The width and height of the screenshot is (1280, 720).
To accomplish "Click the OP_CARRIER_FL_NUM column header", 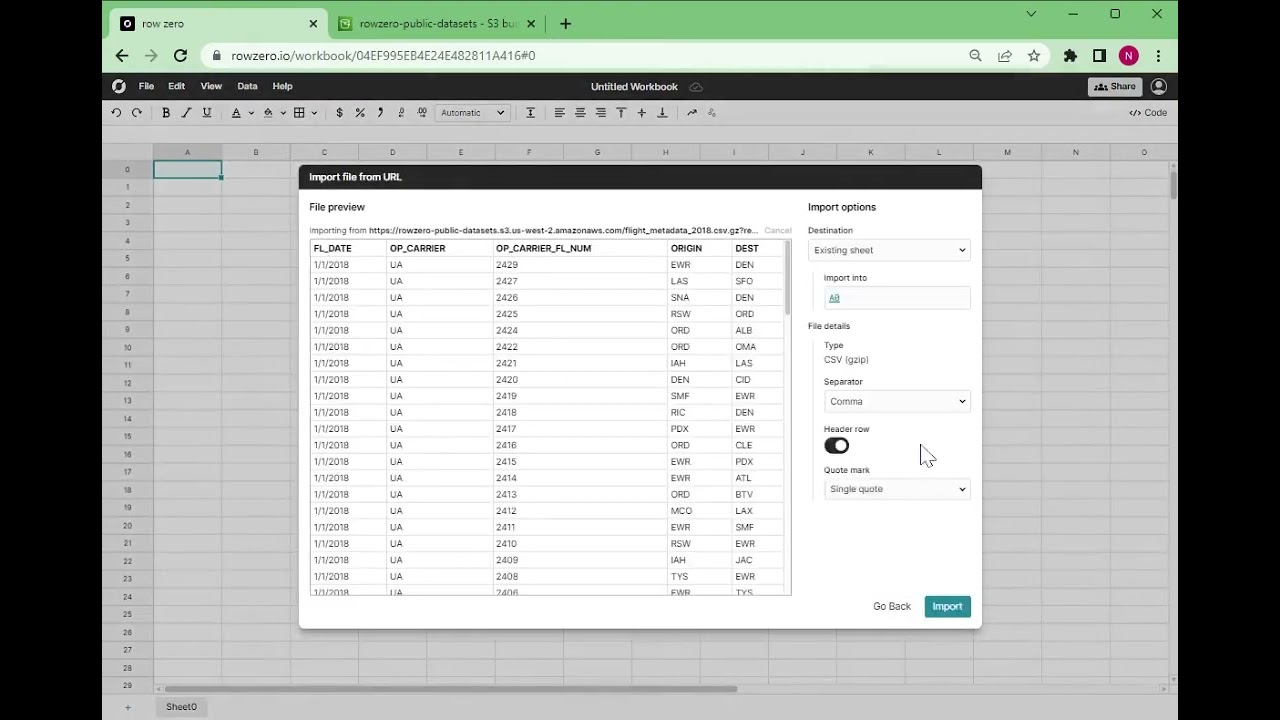I will [x=542, y=248].
